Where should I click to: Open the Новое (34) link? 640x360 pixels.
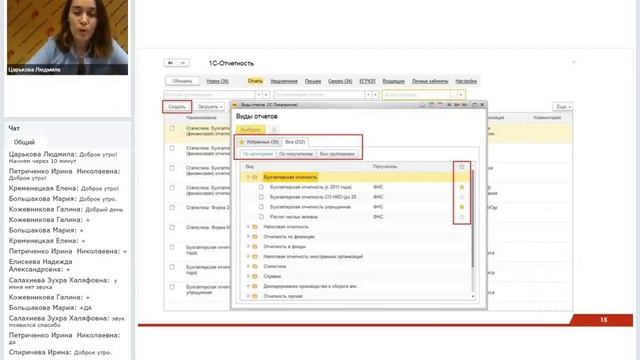[218, 81]
